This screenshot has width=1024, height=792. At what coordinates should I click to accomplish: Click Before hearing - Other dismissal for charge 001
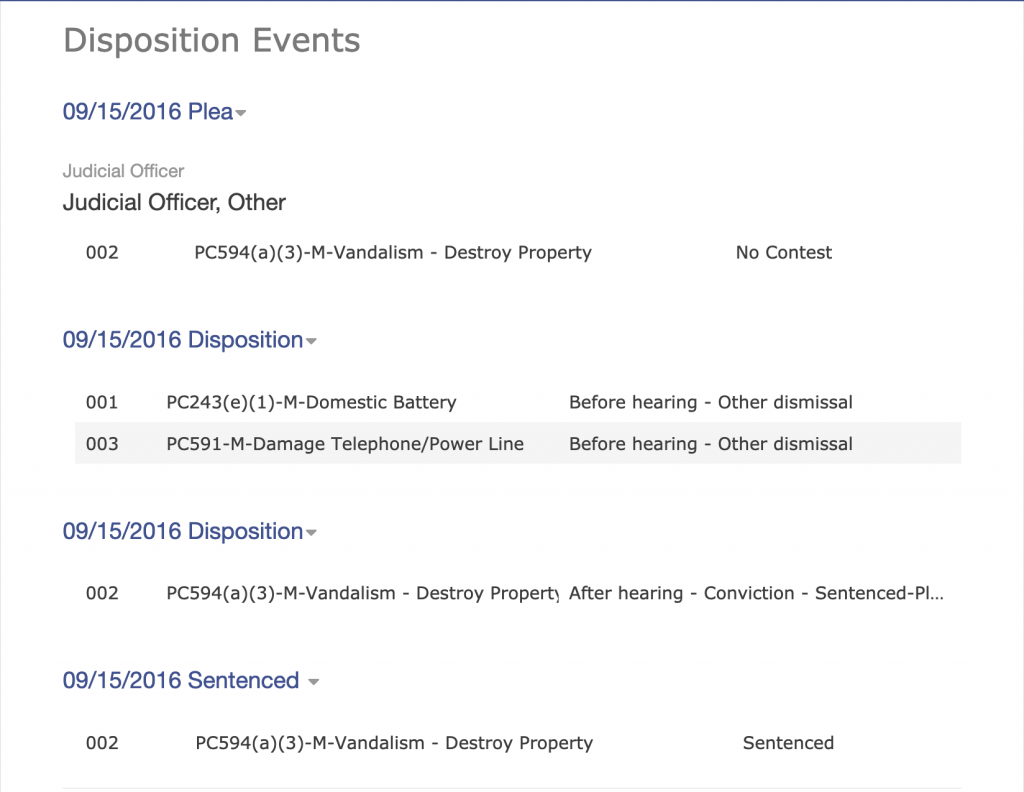click(711, 402)
